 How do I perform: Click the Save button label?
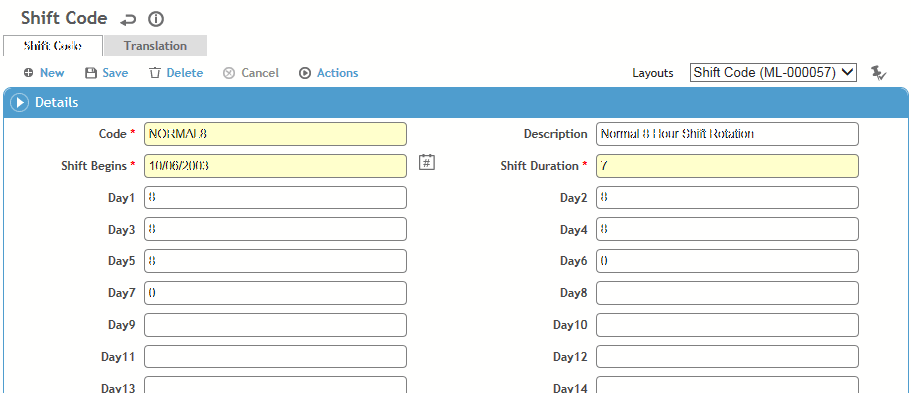click(x=115, y=73)
